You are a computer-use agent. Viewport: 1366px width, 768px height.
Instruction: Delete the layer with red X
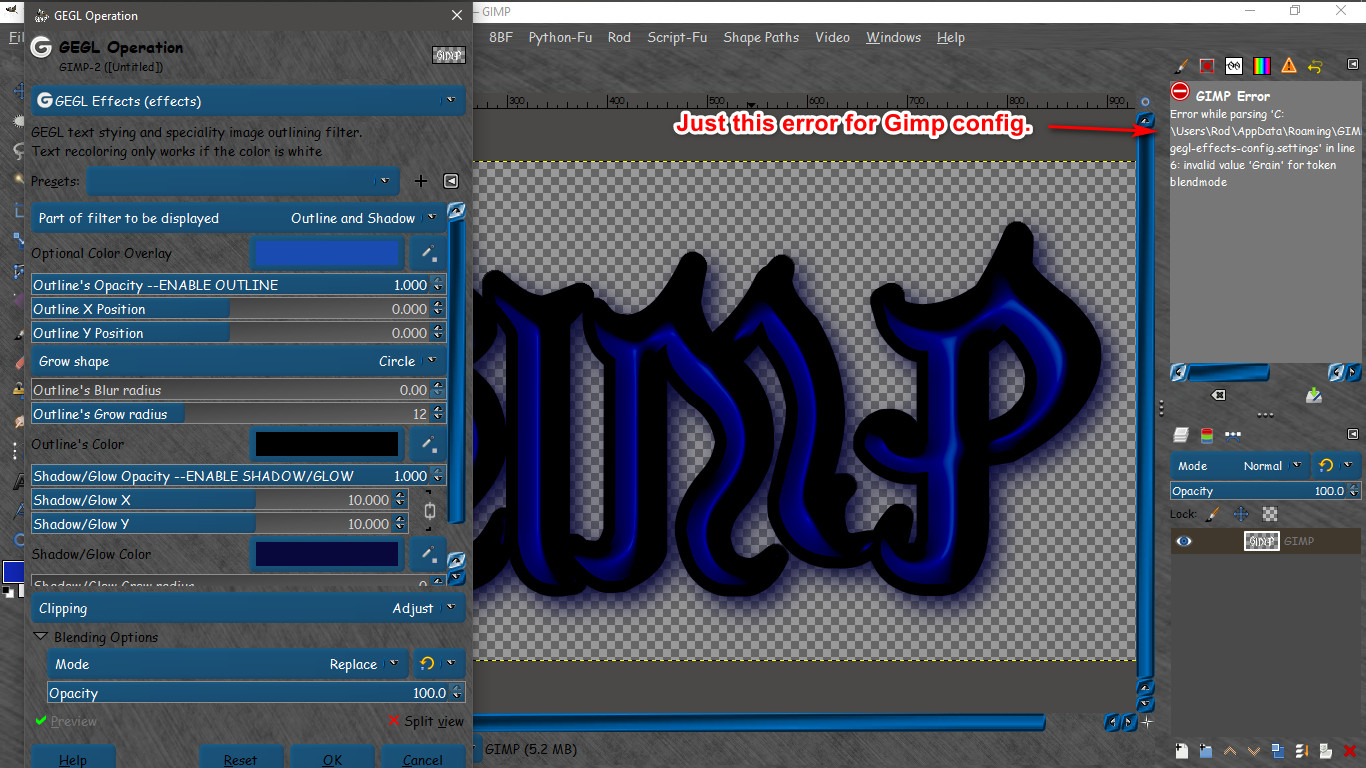1350,751
